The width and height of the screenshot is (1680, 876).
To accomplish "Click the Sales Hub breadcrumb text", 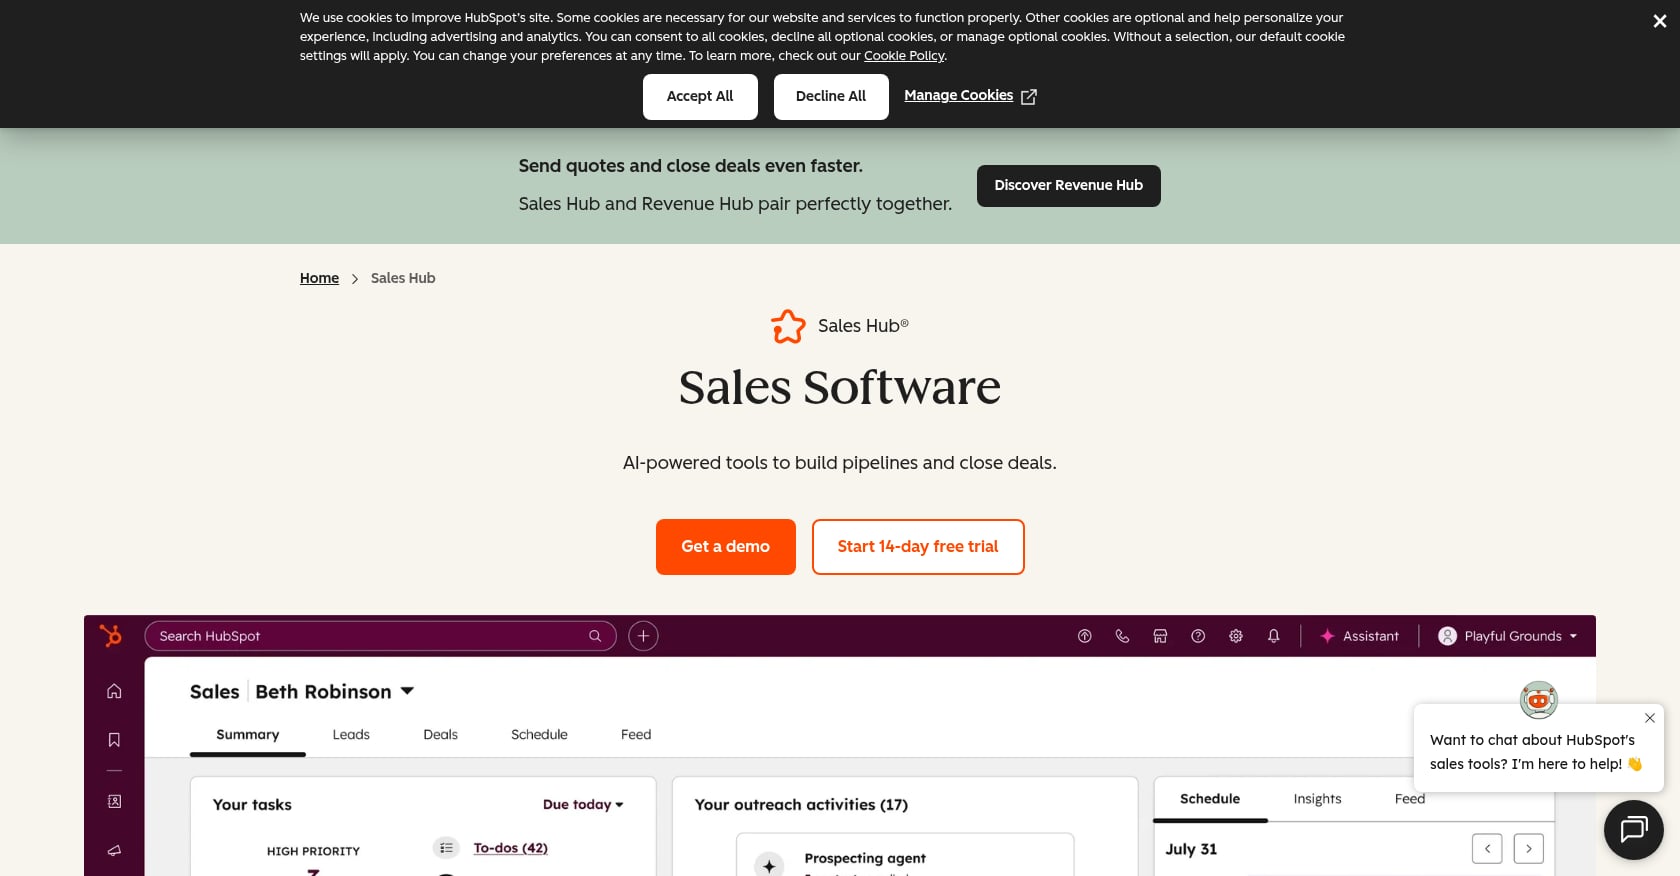I will point(403,278).
